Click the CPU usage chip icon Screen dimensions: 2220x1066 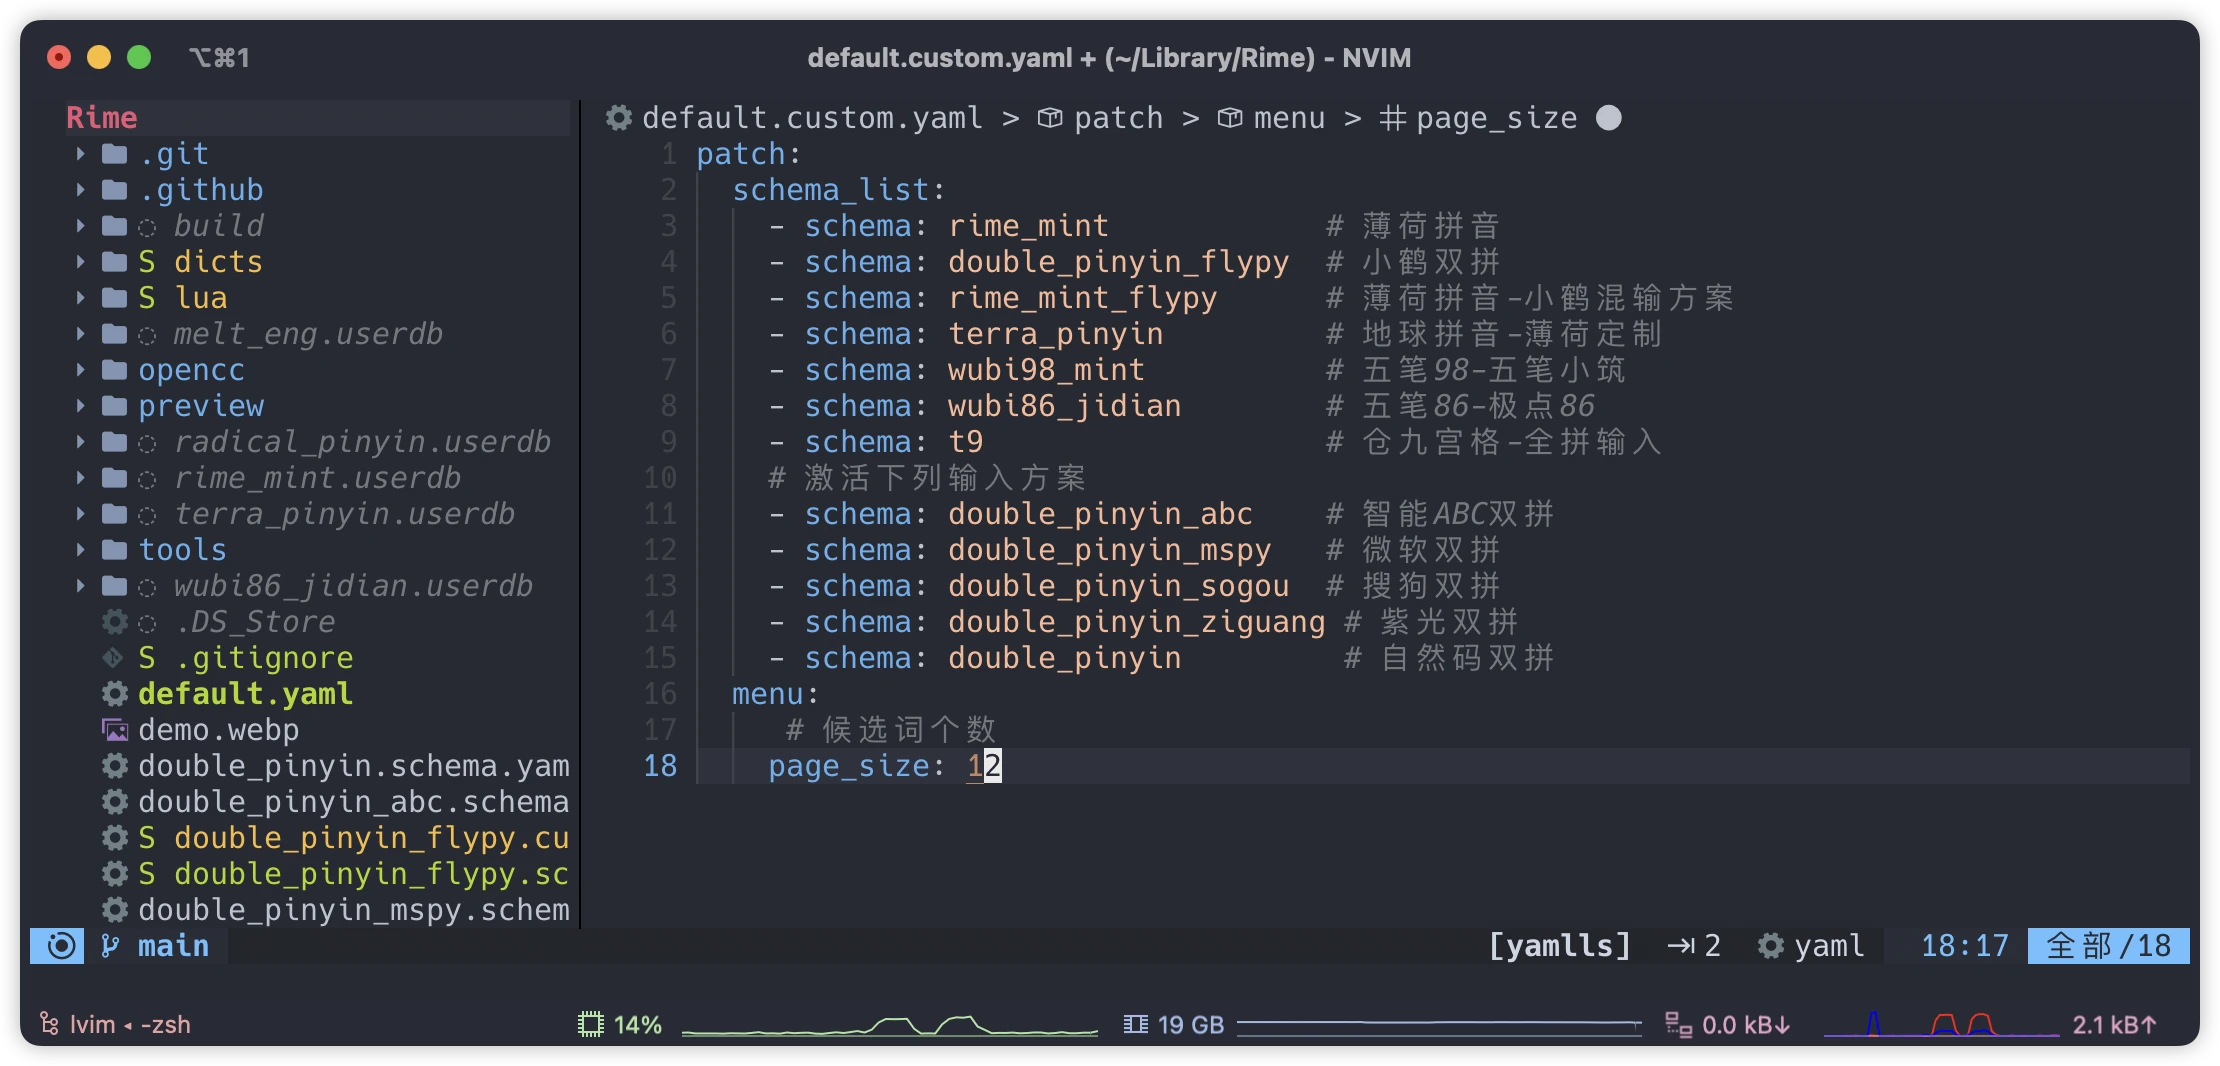coord(591,1025)
